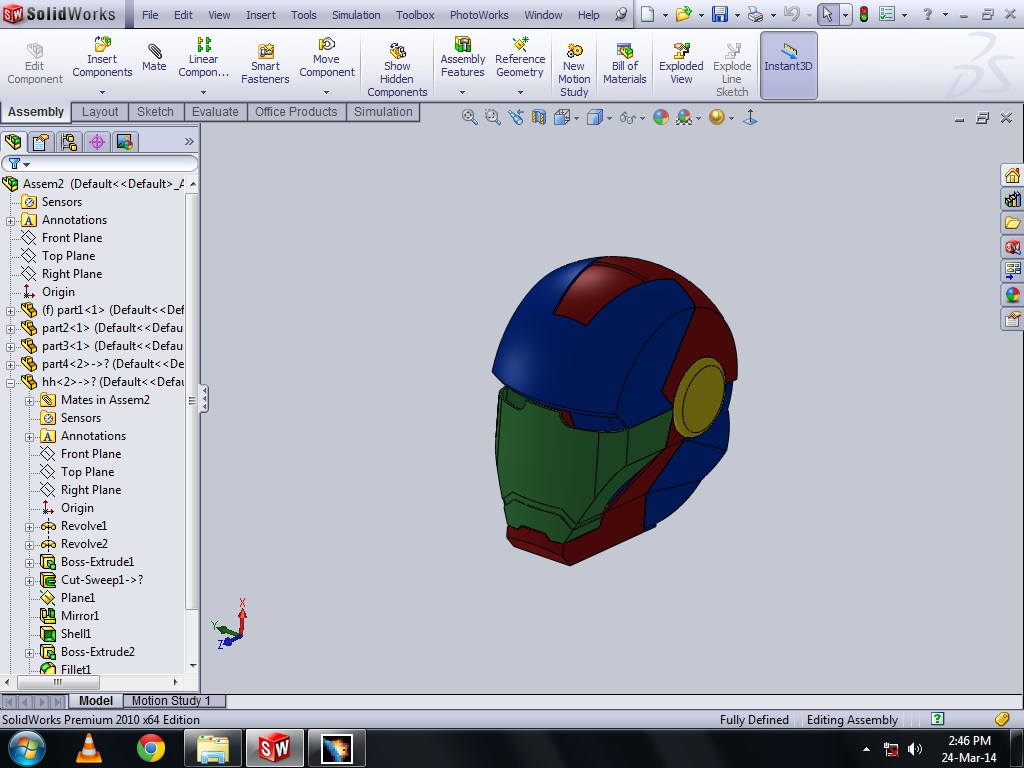Image resolution: width=1024 pixels, height=768 pixels.
Task: Open Appearances task pane icon
Action: [x=1012, y=295]
